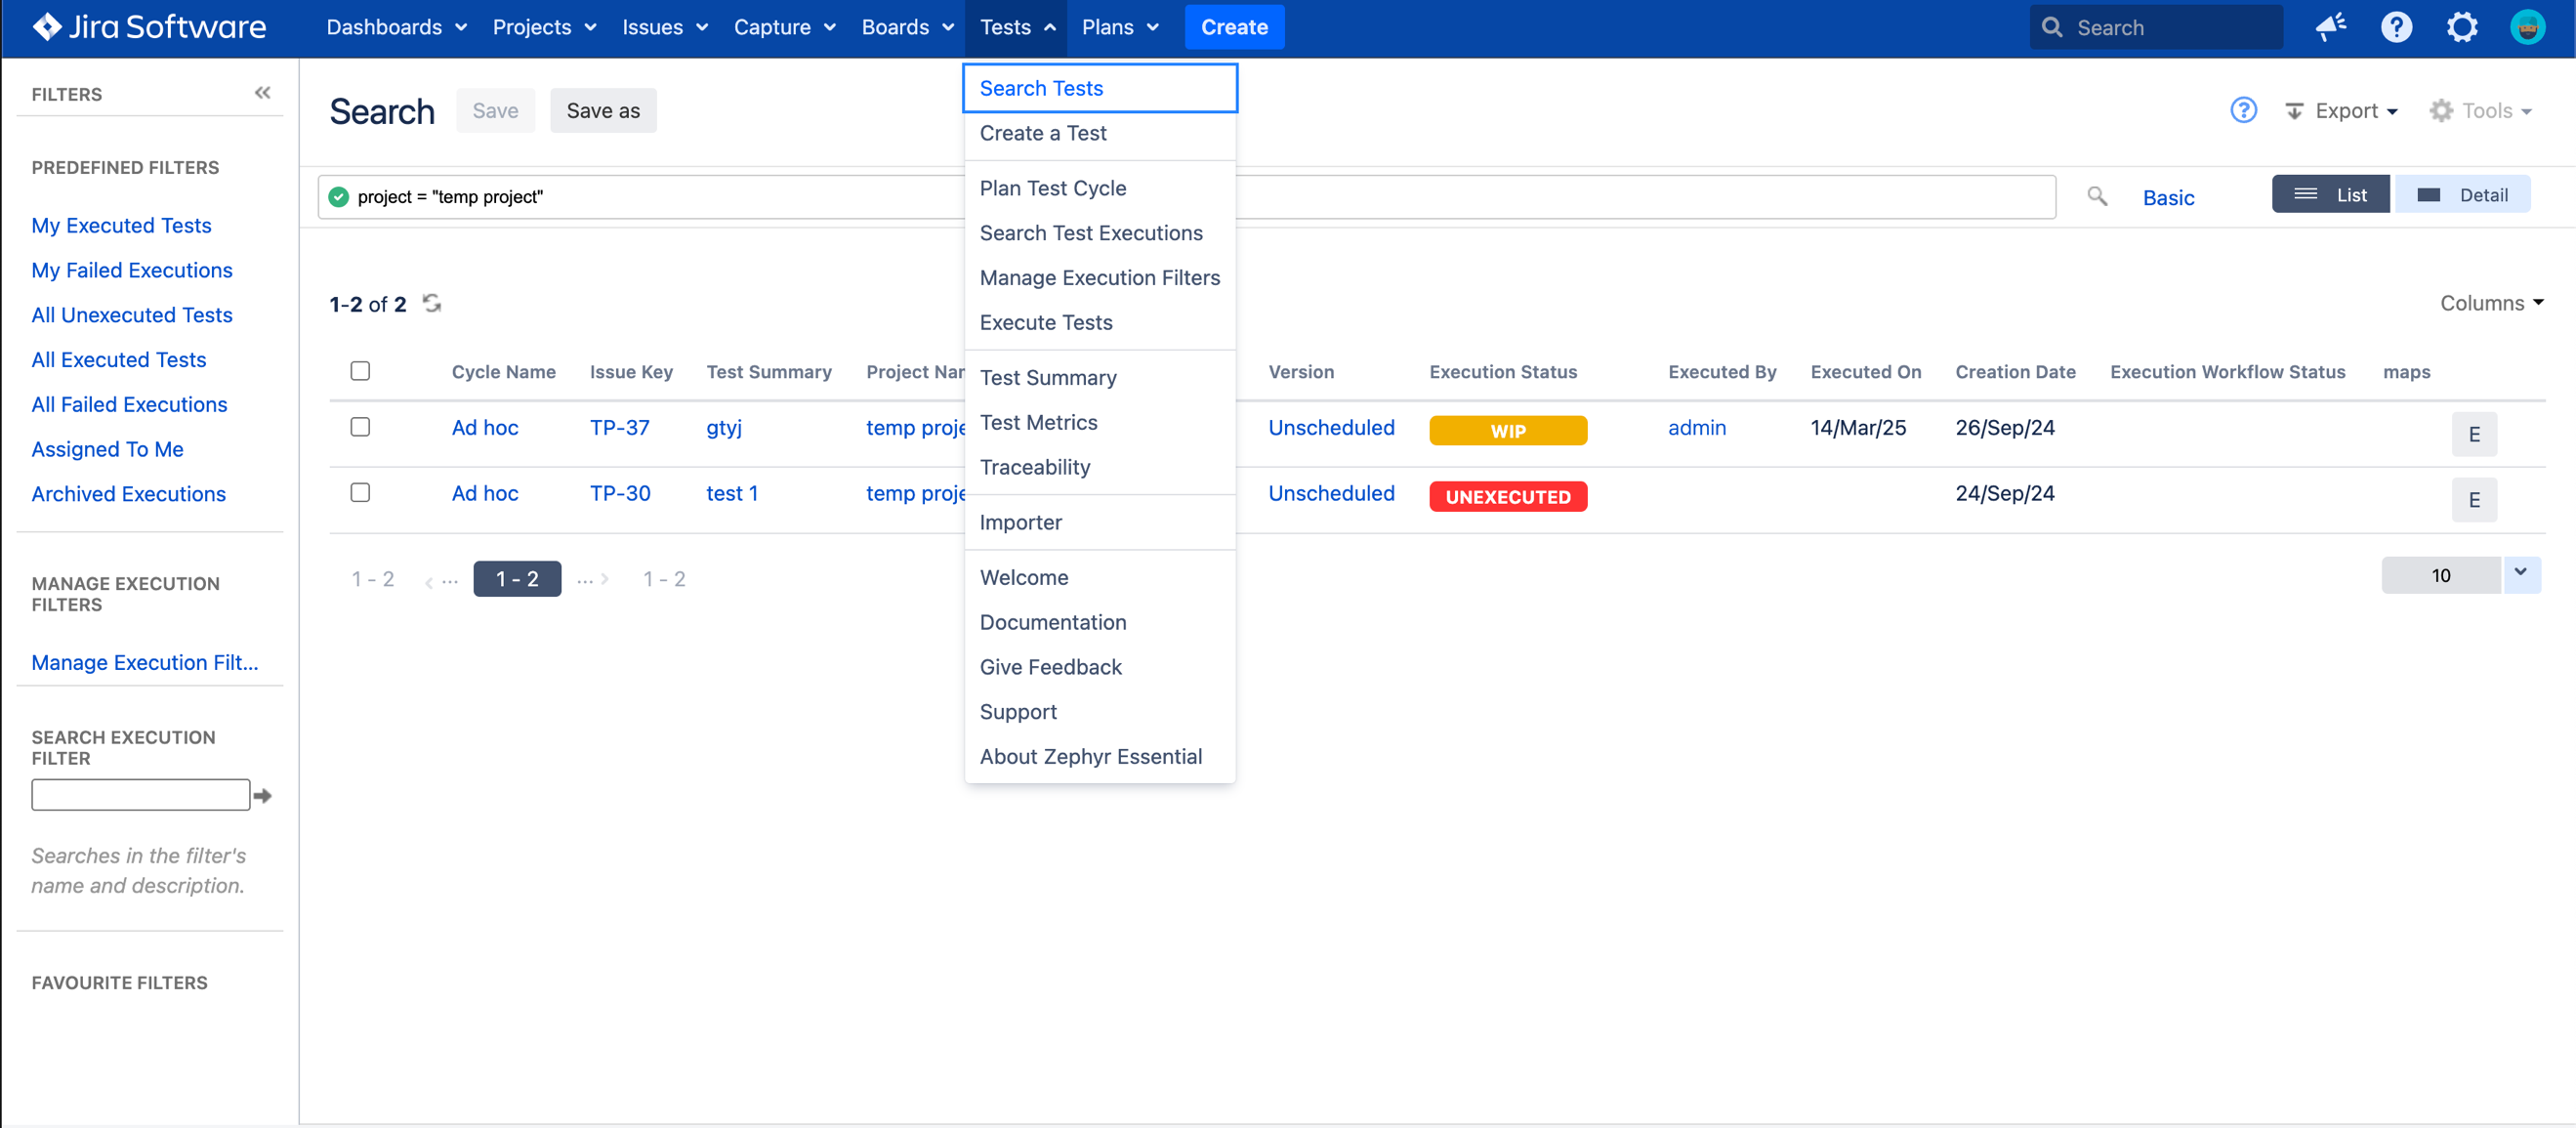Refresh results with the reload icon
2576x1128 pixels.
pyautogui.click(x=431, y=302)
